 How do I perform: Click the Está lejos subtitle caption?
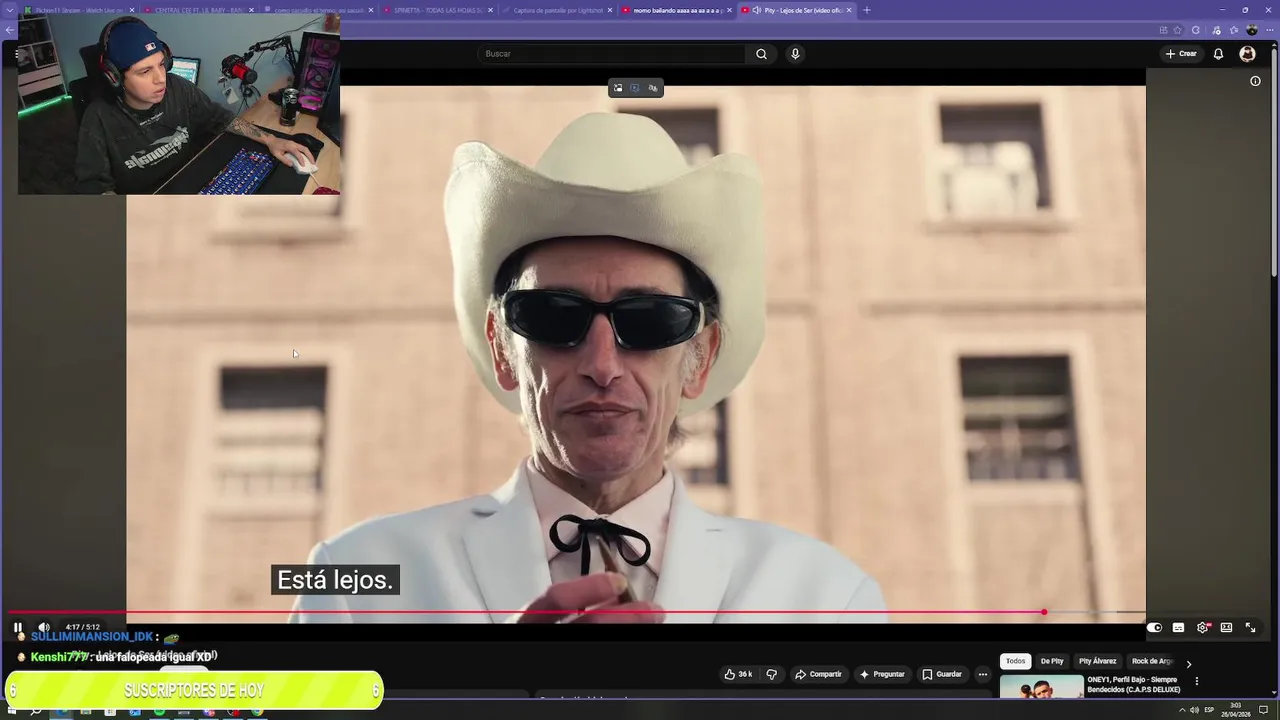335,580
